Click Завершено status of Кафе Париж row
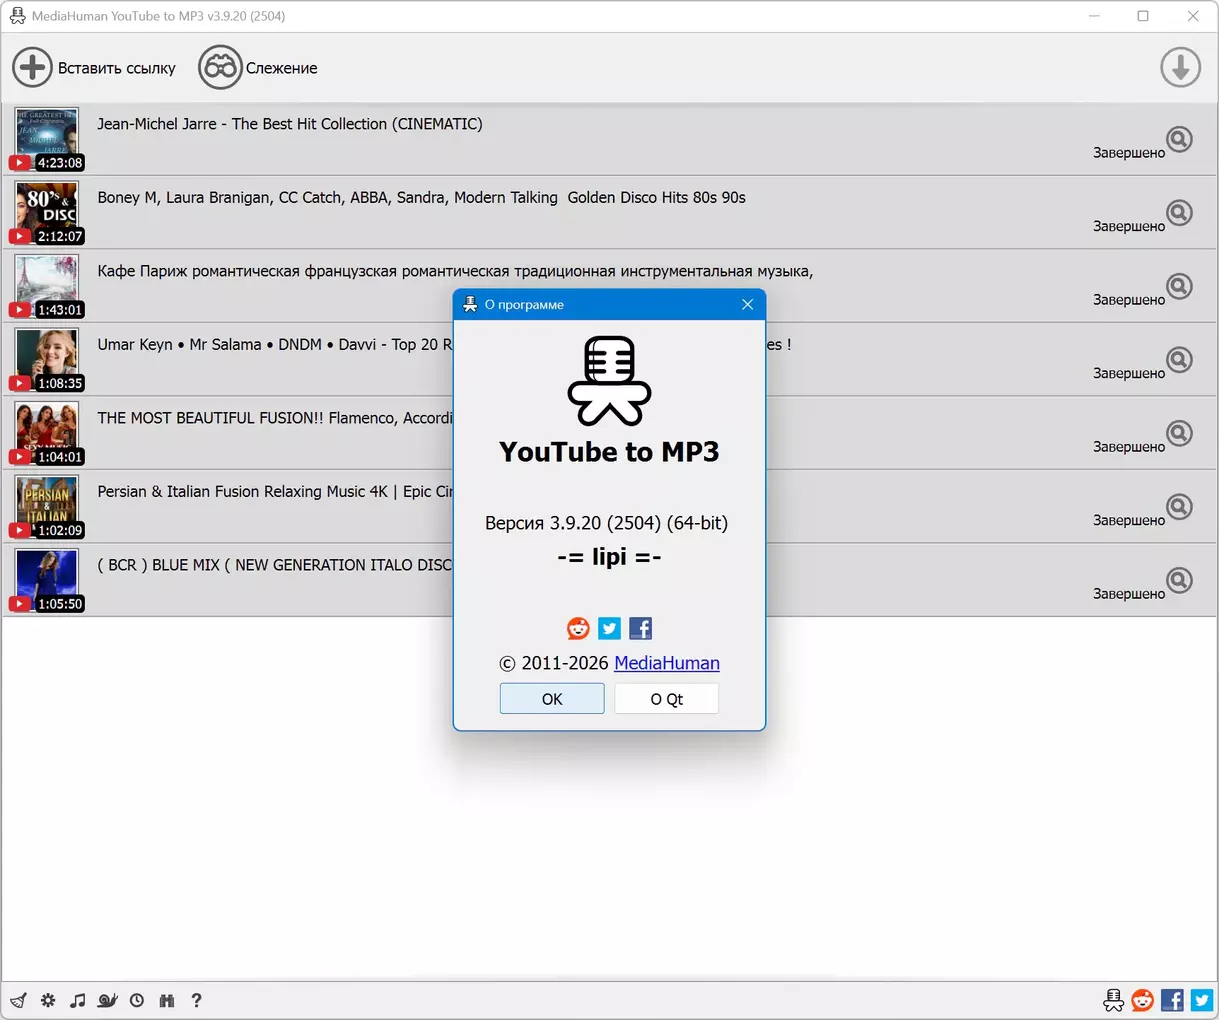Viewport: 1219px width, 1020px height. 1129,300
